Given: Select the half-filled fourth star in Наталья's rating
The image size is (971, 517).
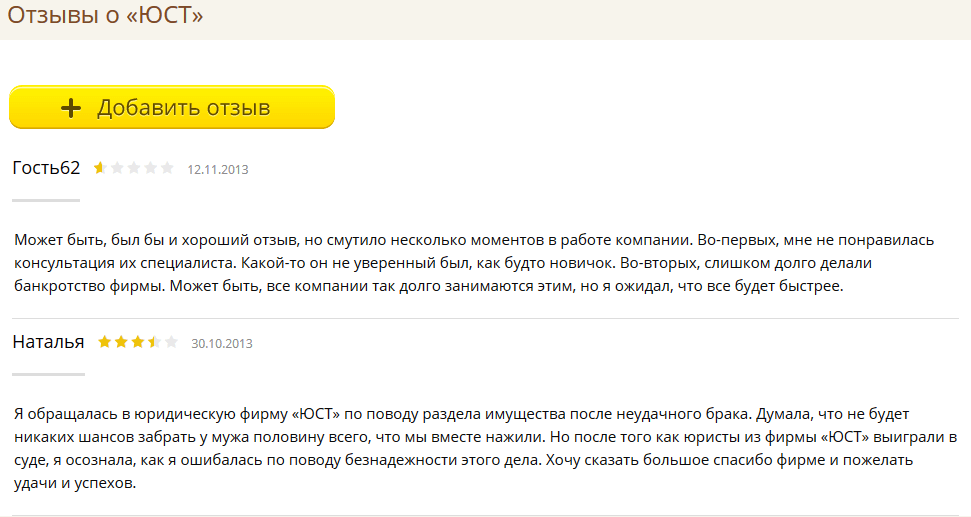Looking at the screenshot, I should tap(154, 342).
